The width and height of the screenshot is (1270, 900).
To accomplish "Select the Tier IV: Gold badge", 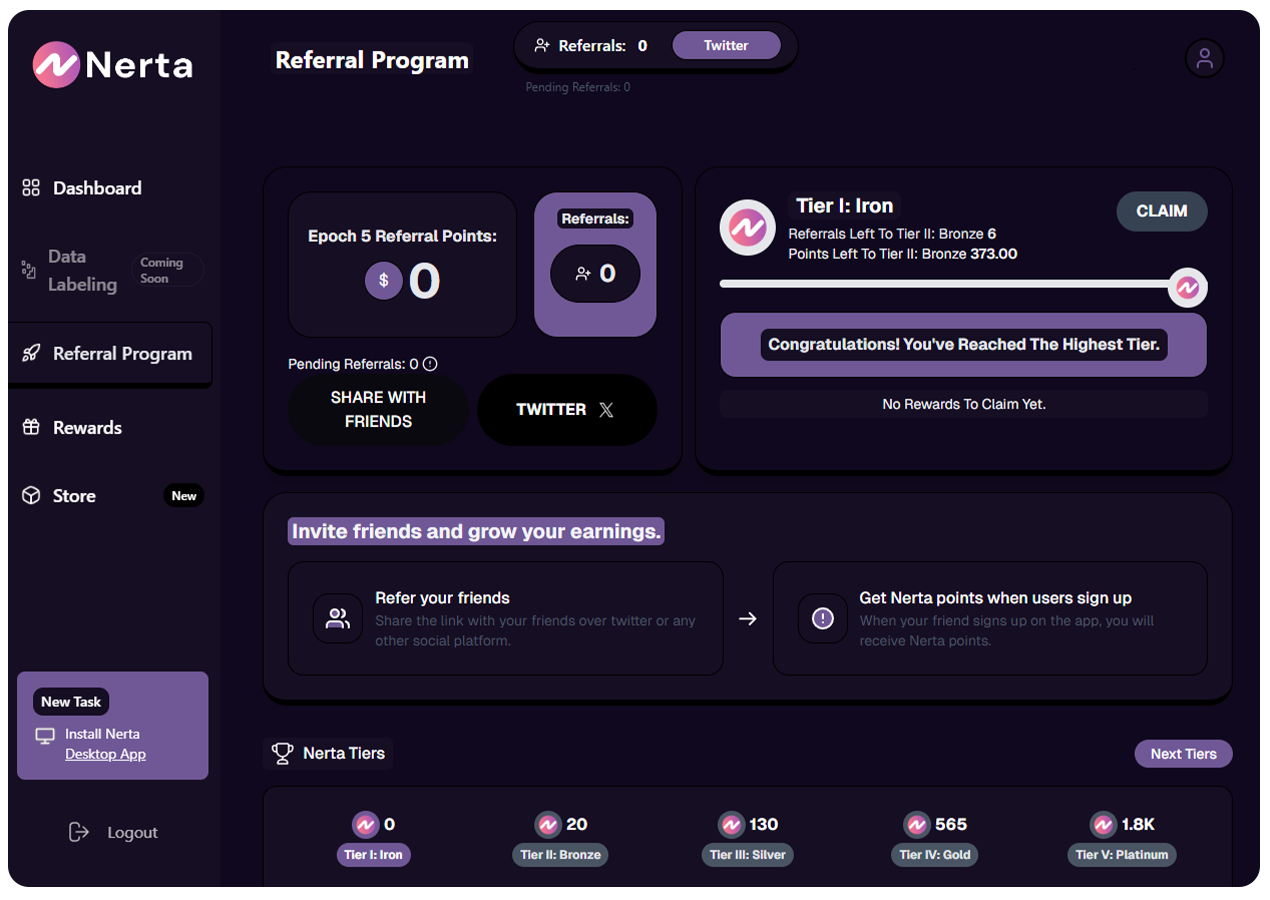I will [935, 855].
